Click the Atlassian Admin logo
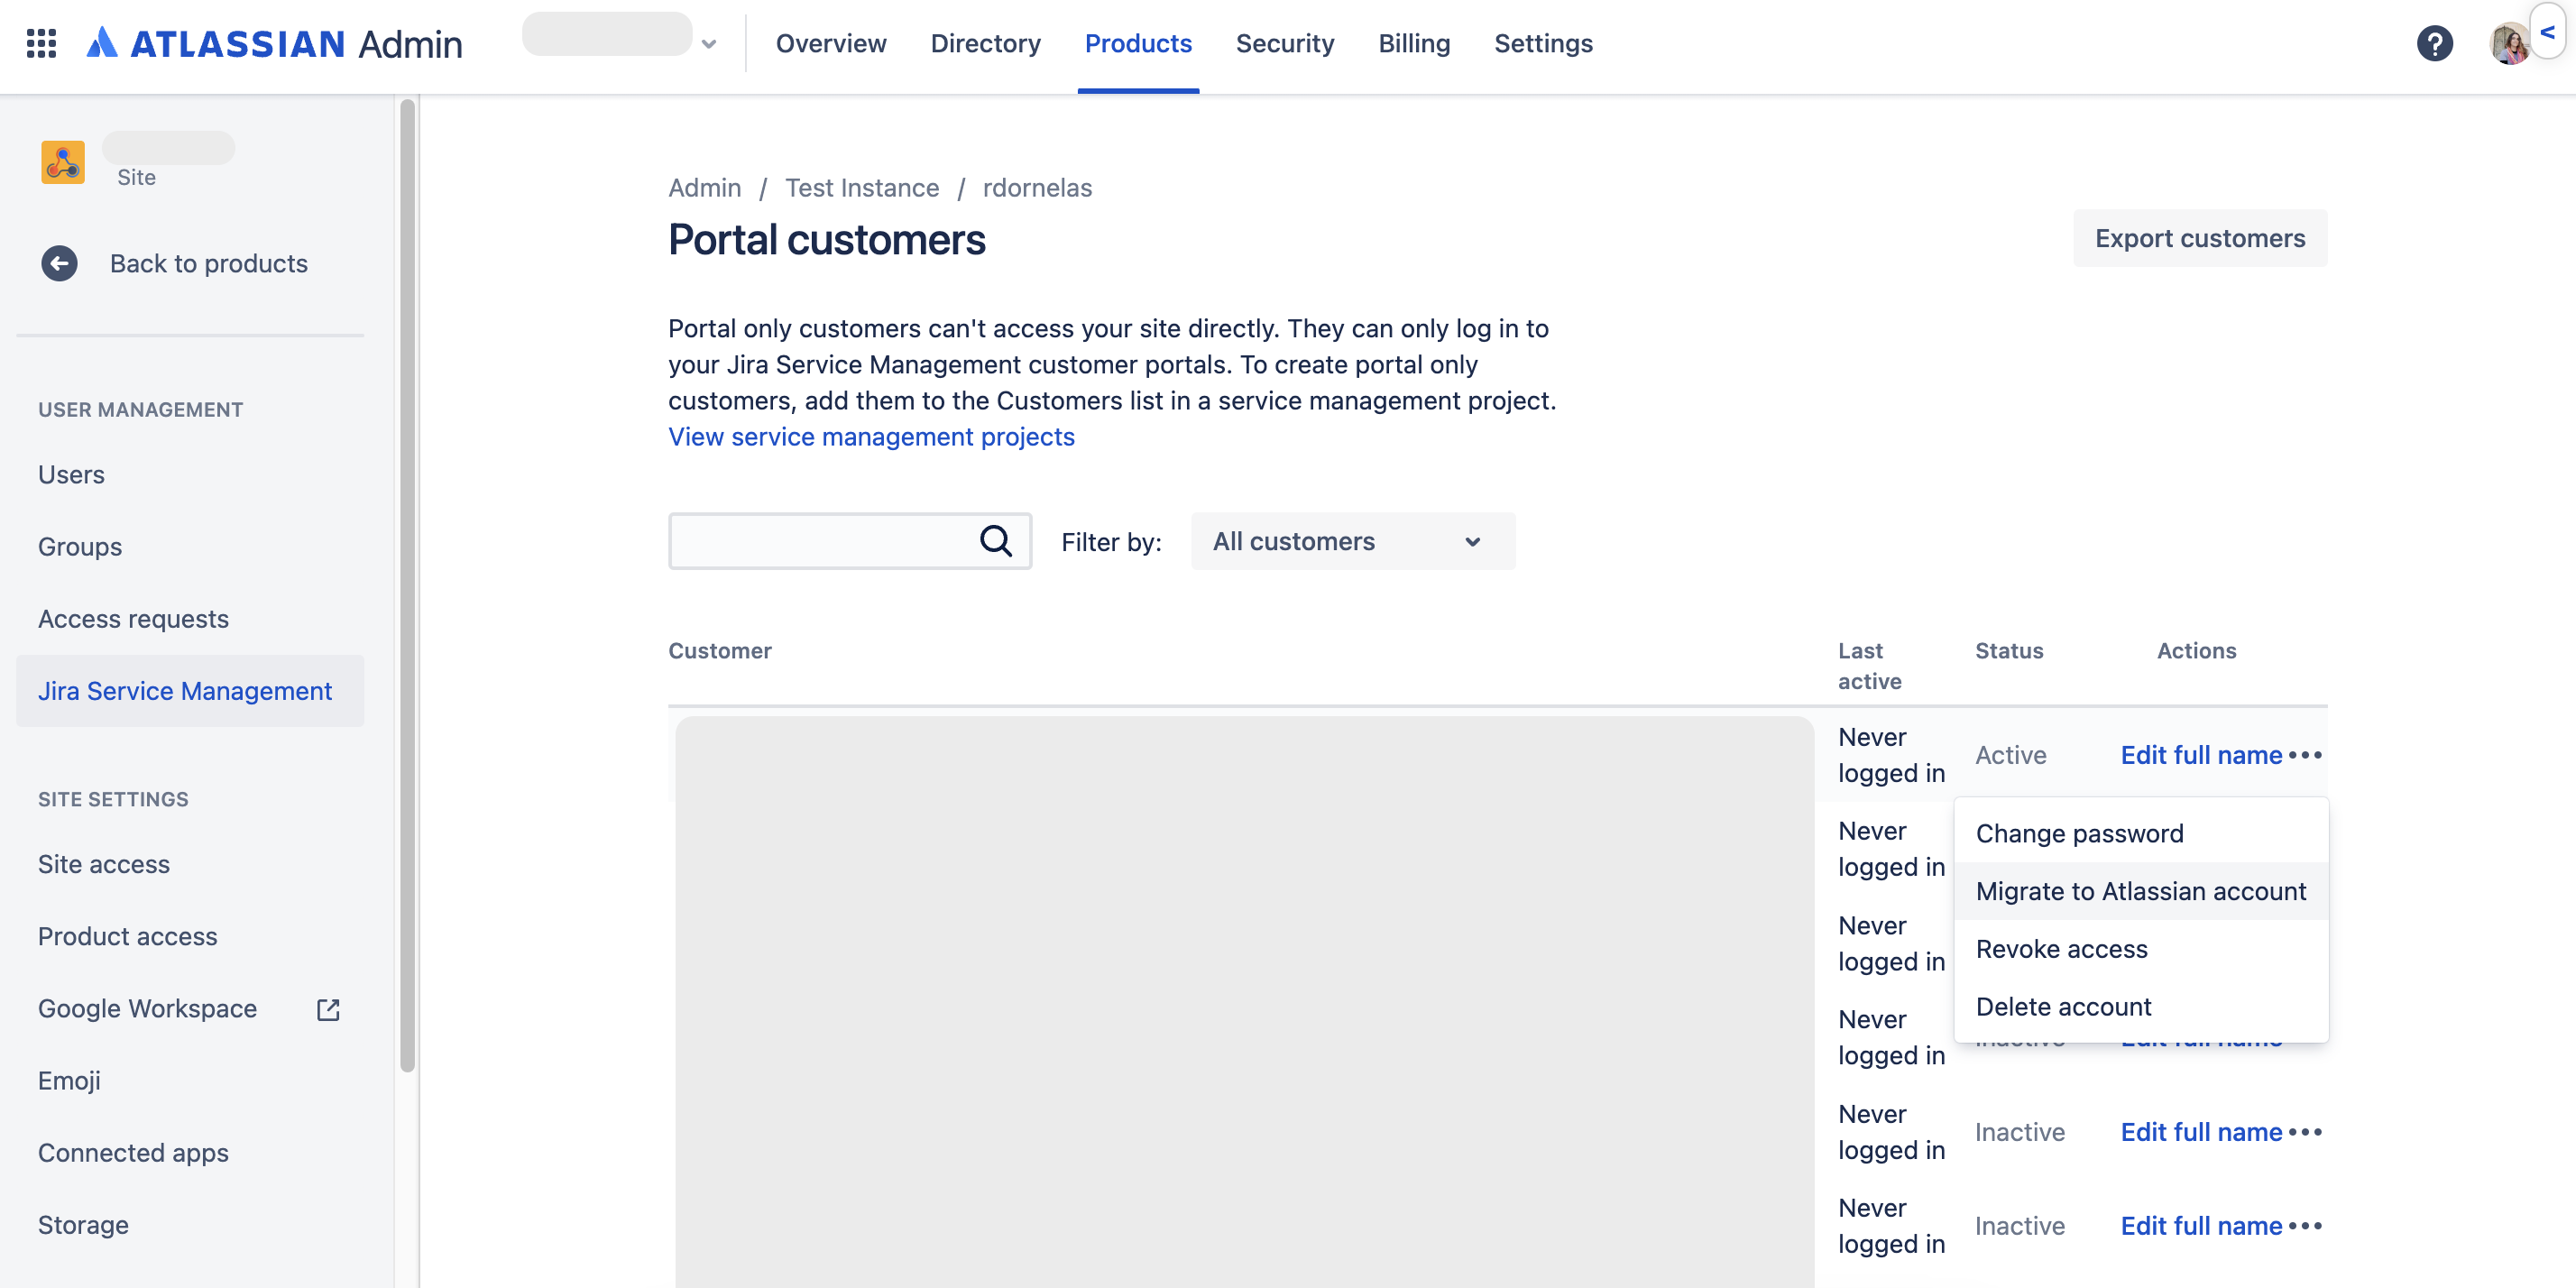This screenshot has width=2576, height=1288. tap(274, 43)
